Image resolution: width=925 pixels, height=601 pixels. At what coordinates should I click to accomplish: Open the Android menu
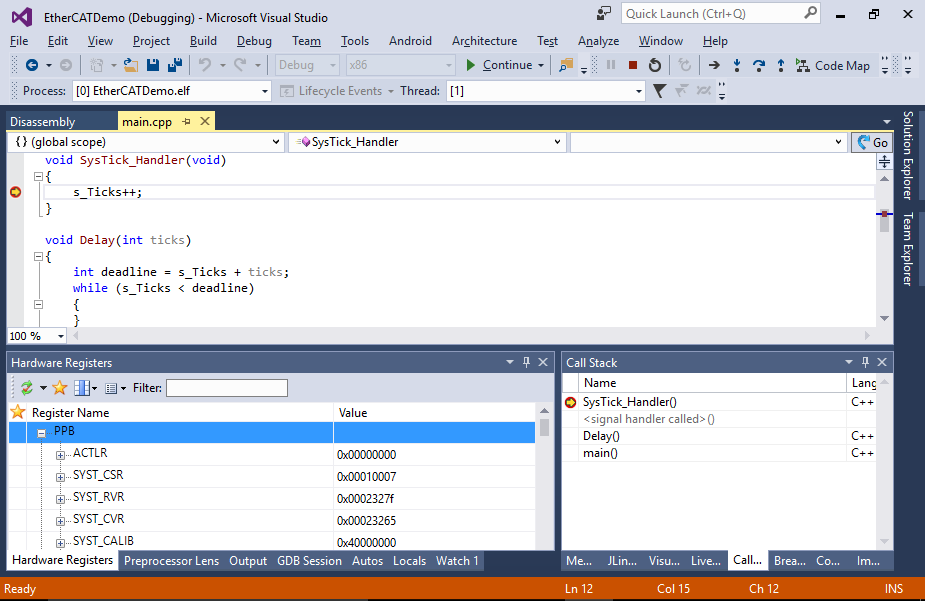coord(410,41)
